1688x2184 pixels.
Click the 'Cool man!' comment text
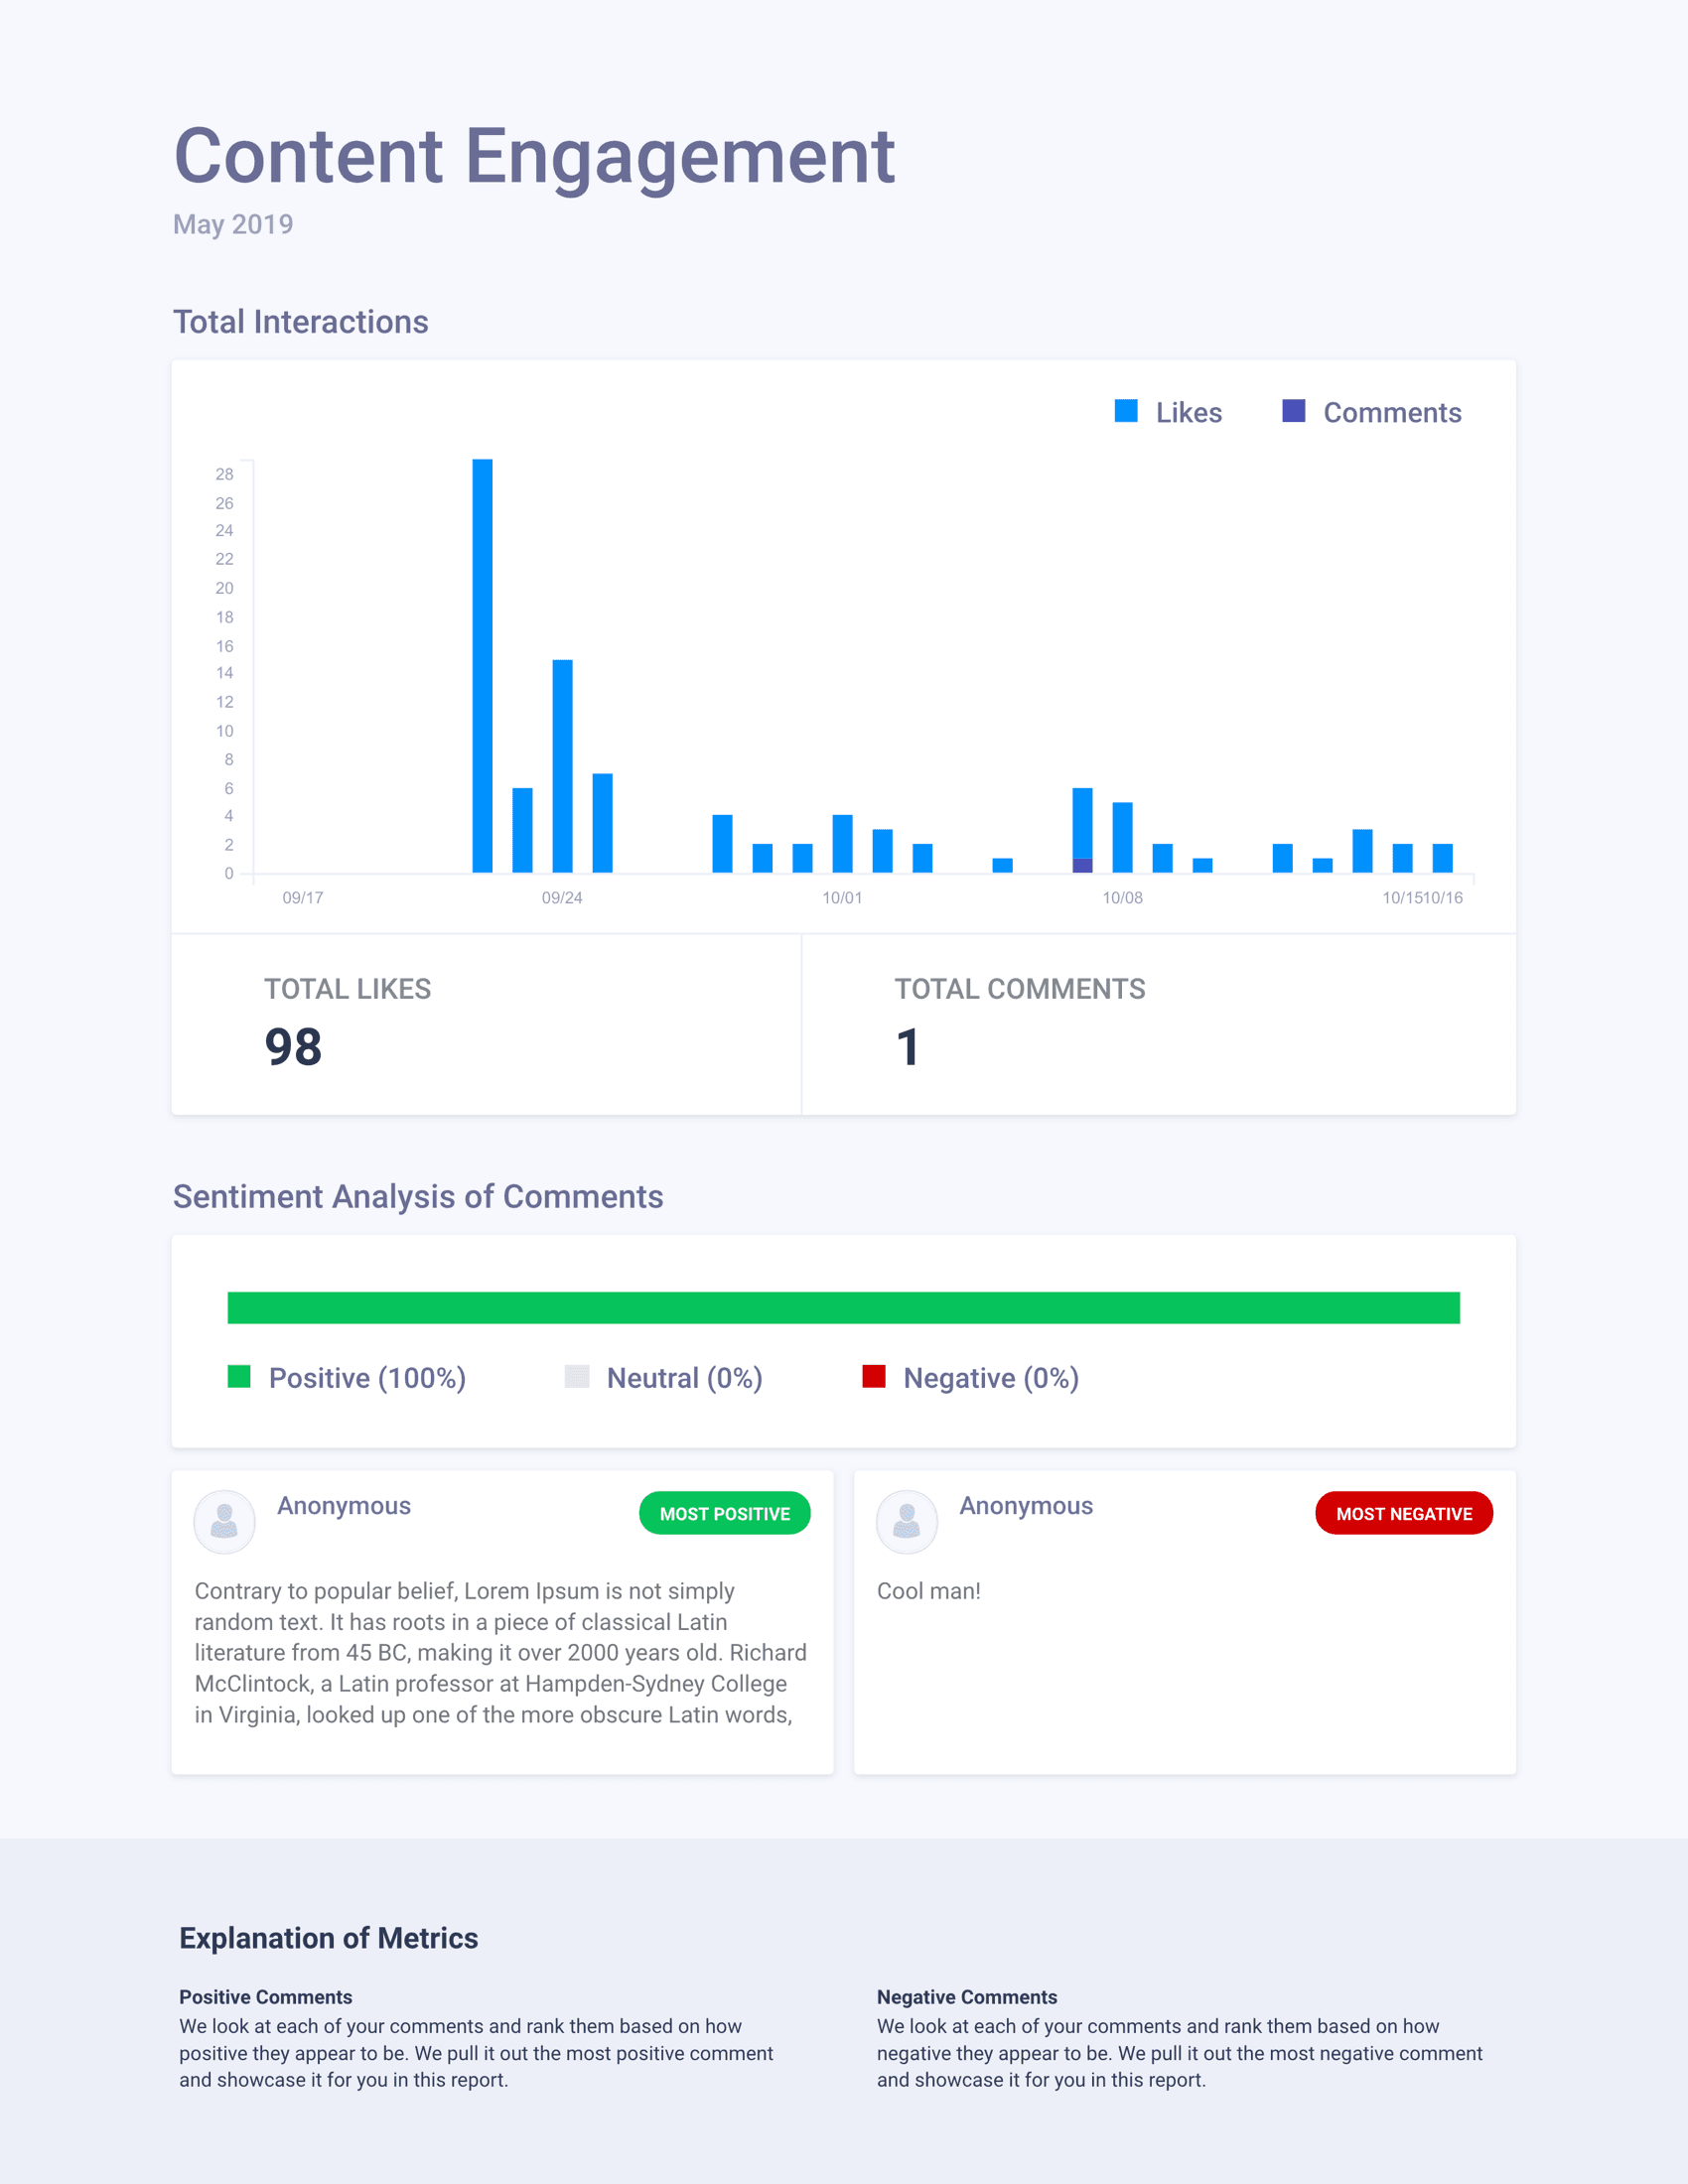929,1591
